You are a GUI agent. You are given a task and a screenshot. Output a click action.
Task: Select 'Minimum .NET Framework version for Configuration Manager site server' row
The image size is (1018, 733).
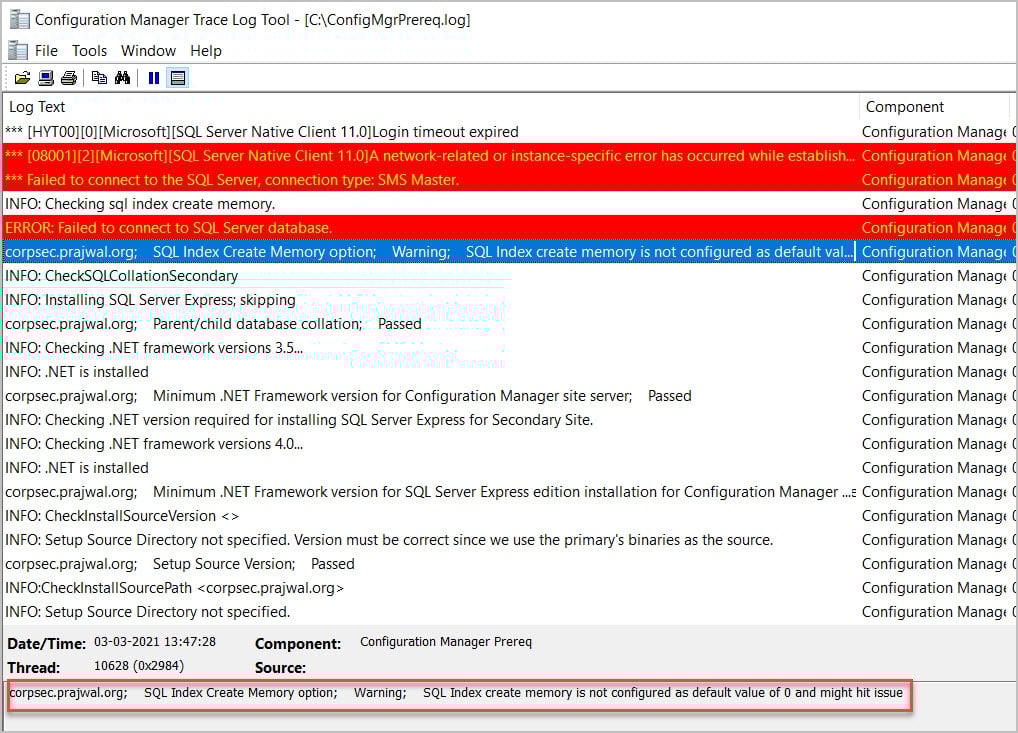click(x=509, y=396)
